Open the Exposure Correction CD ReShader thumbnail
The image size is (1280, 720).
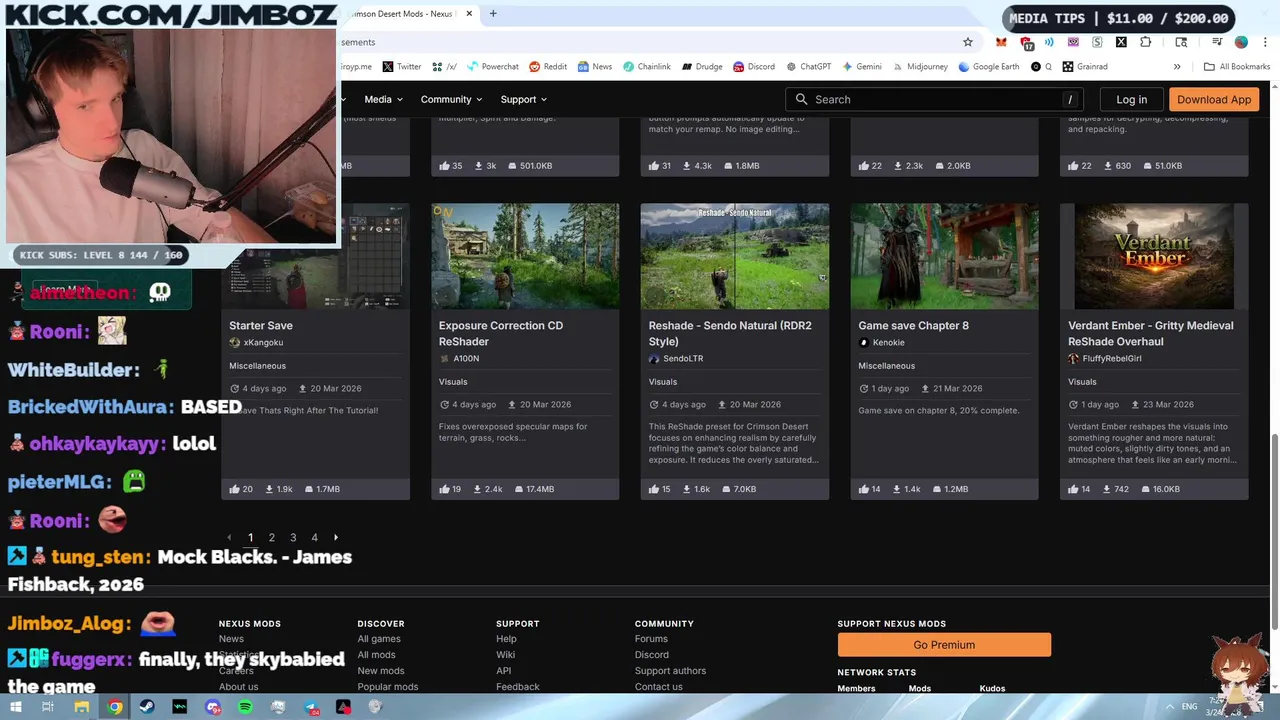(525, 256)
